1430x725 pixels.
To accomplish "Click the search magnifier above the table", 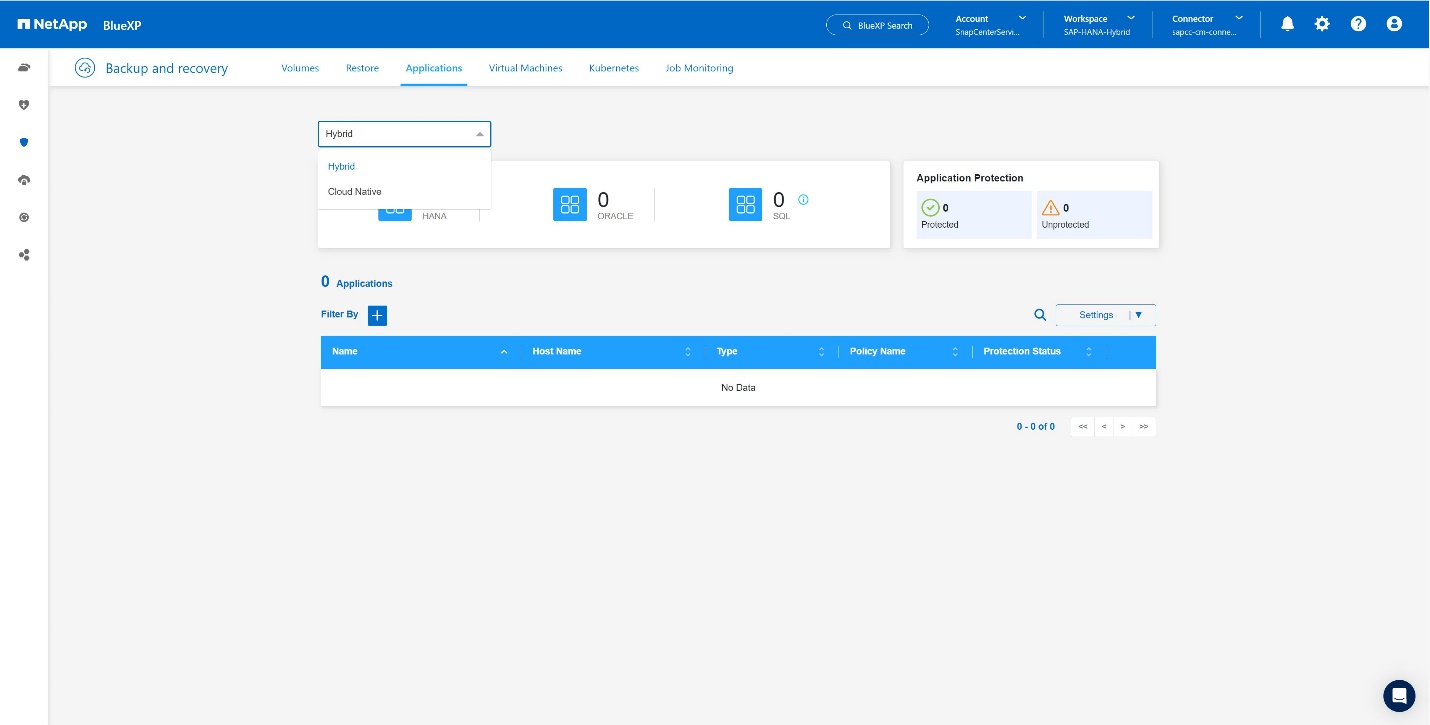I will pyautogui.click(x=1040, y=315).
